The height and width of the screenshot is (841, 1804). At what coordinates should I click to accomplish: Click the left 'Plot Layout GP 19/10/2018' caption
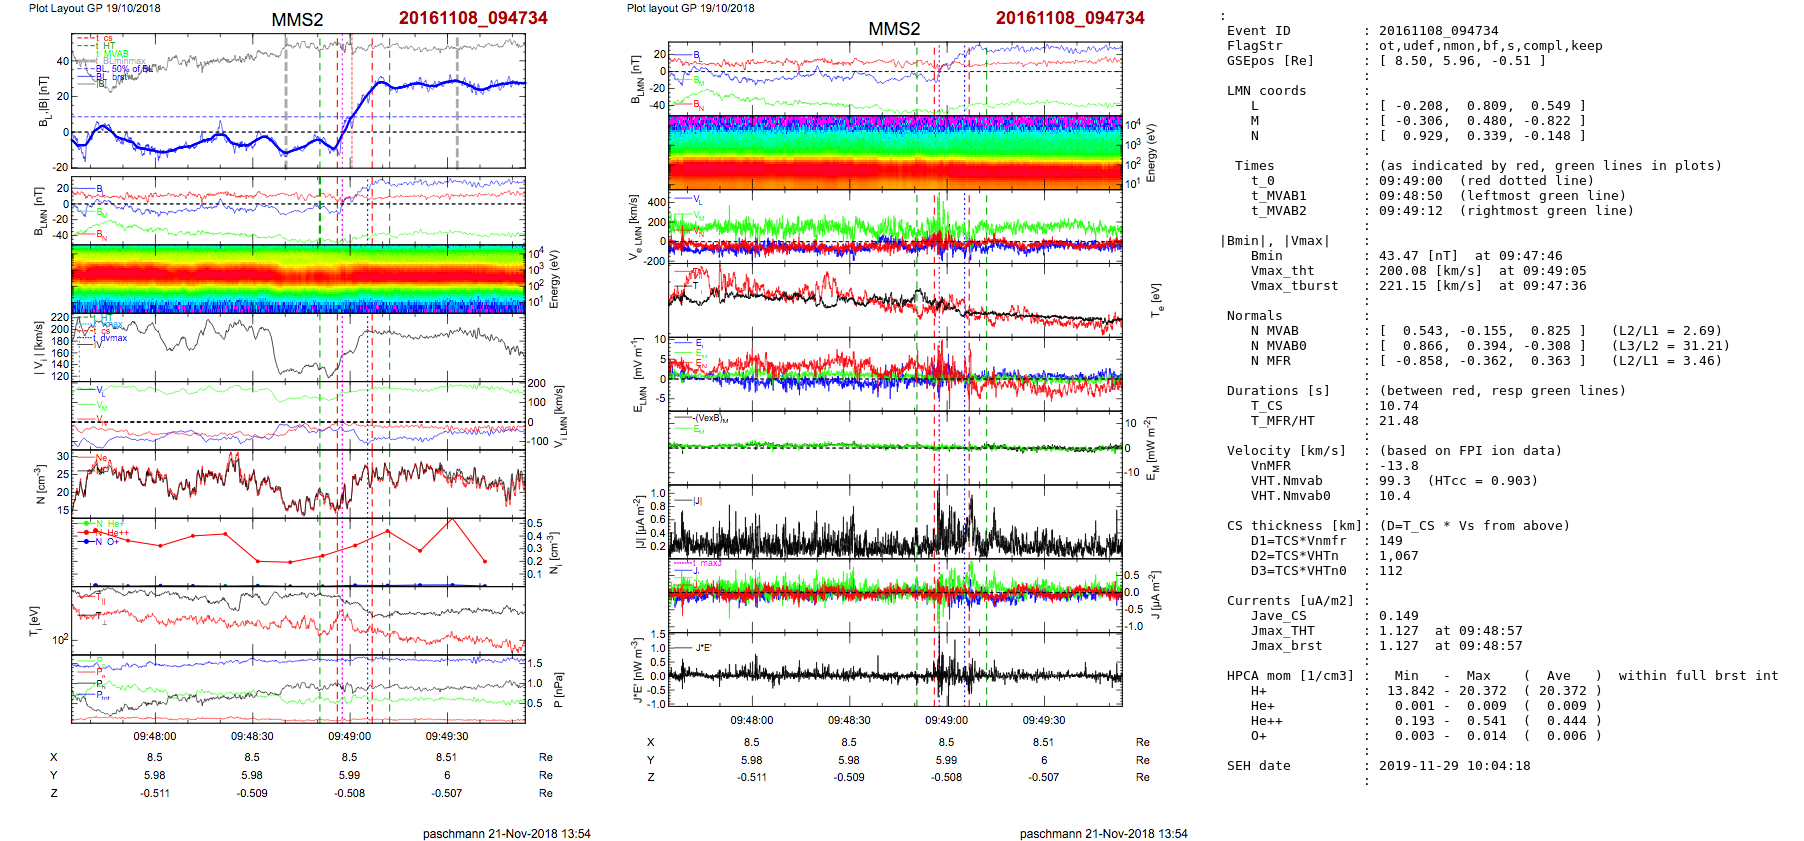(94, 8)
